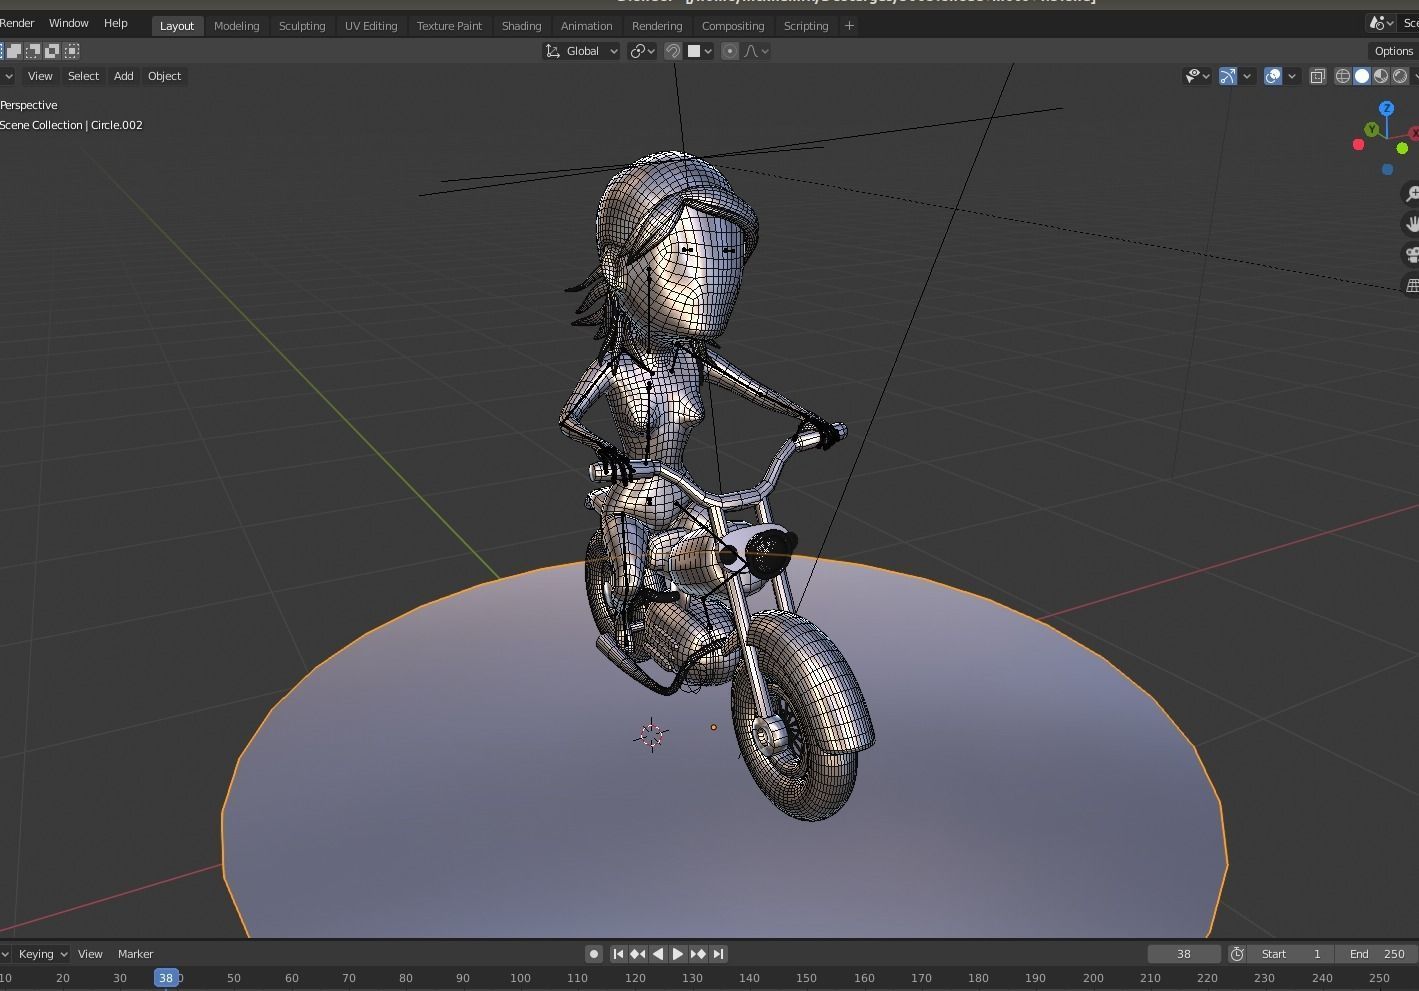Toggle the preview range clock icon
The image size is (1419, 991).
1237,954
